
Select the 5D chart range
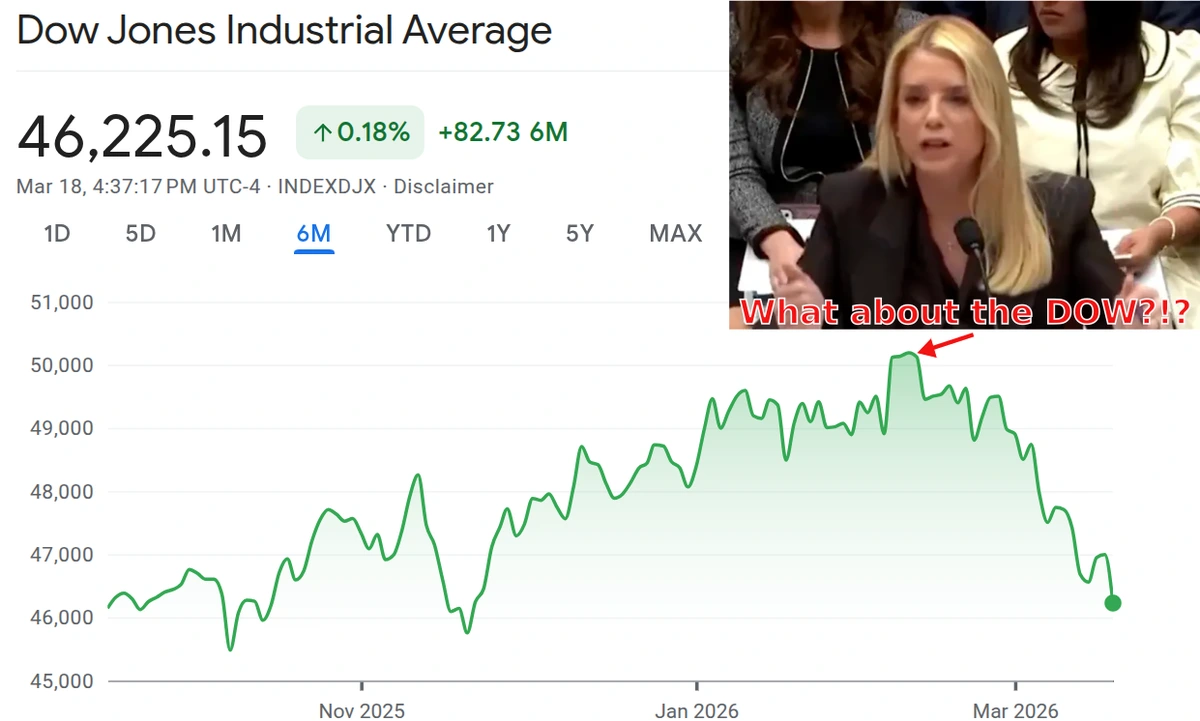[141, 234]
